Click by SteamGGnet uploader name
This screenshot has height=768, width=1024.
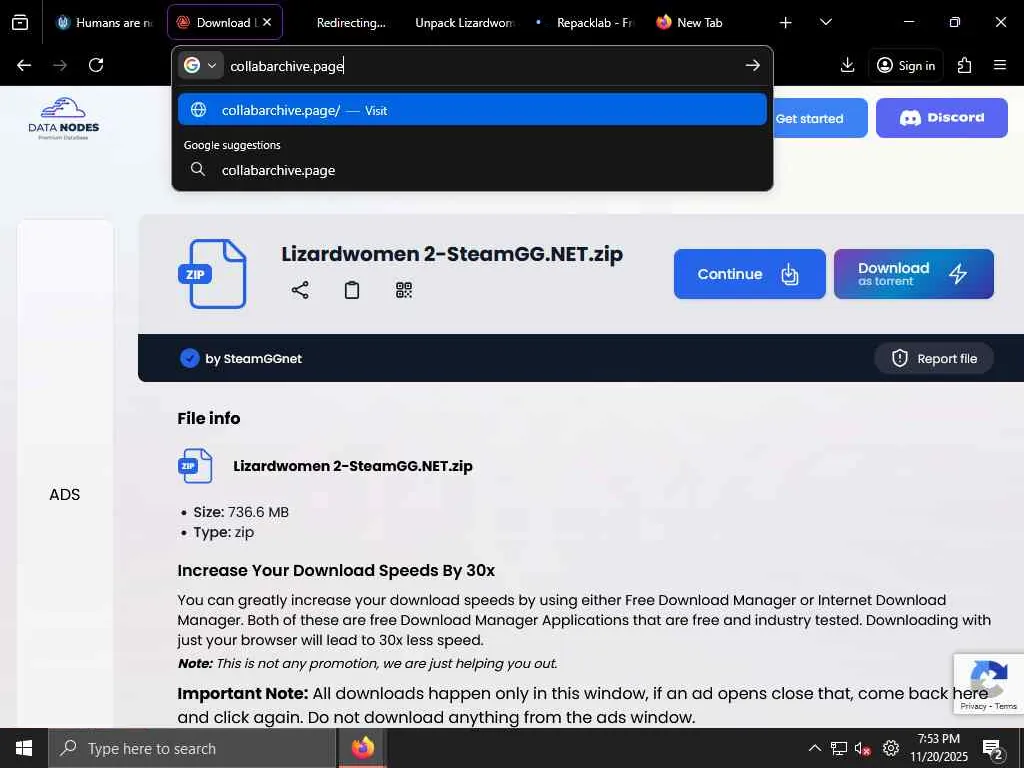pos(253,359)
